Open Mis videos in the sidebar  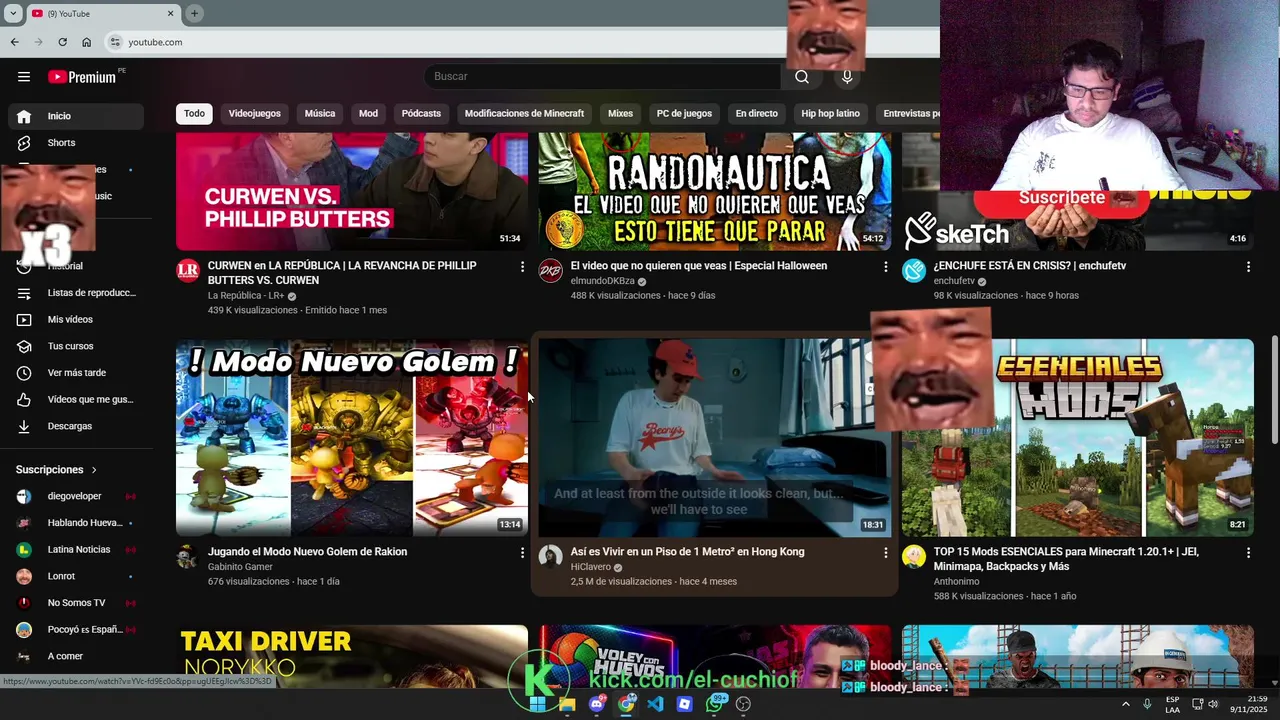[x=76, y=320]
